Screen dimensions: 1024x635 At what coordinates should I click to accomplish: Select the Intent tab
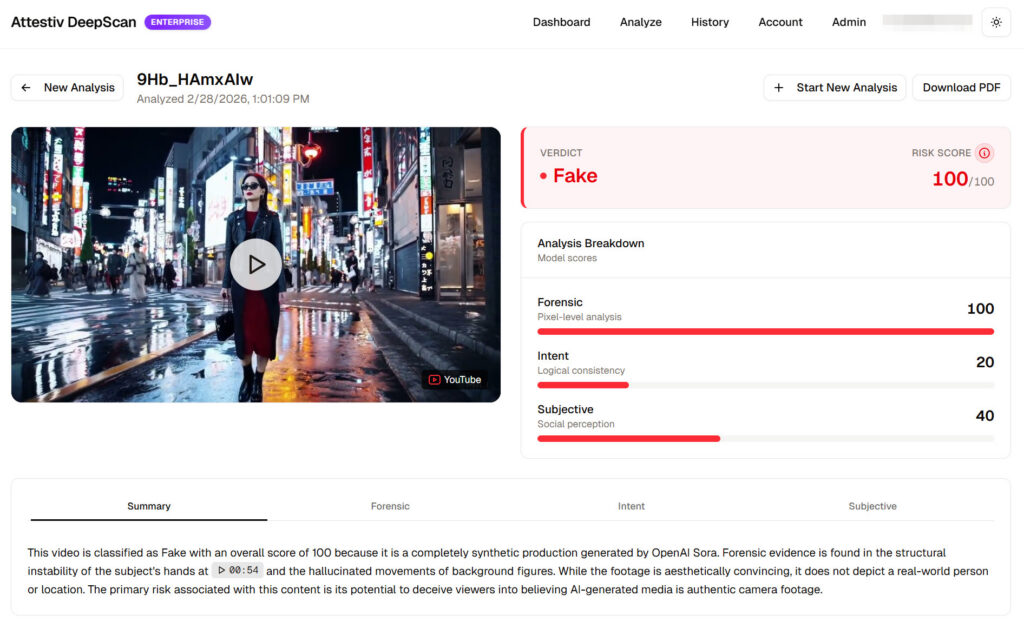click(x=631, y=506)
